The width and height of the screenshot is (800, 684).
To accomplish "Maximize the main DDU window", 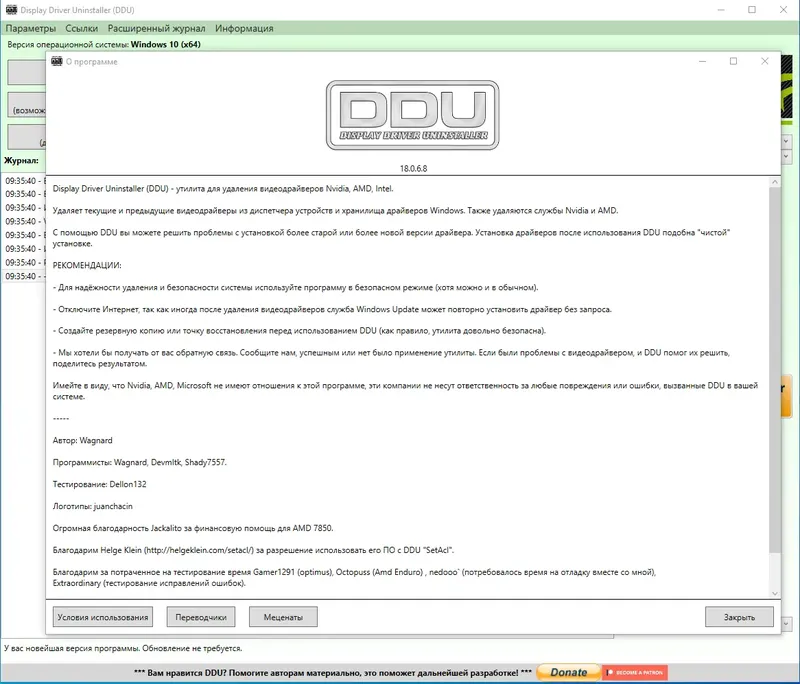I will click(x=752, y=10).
